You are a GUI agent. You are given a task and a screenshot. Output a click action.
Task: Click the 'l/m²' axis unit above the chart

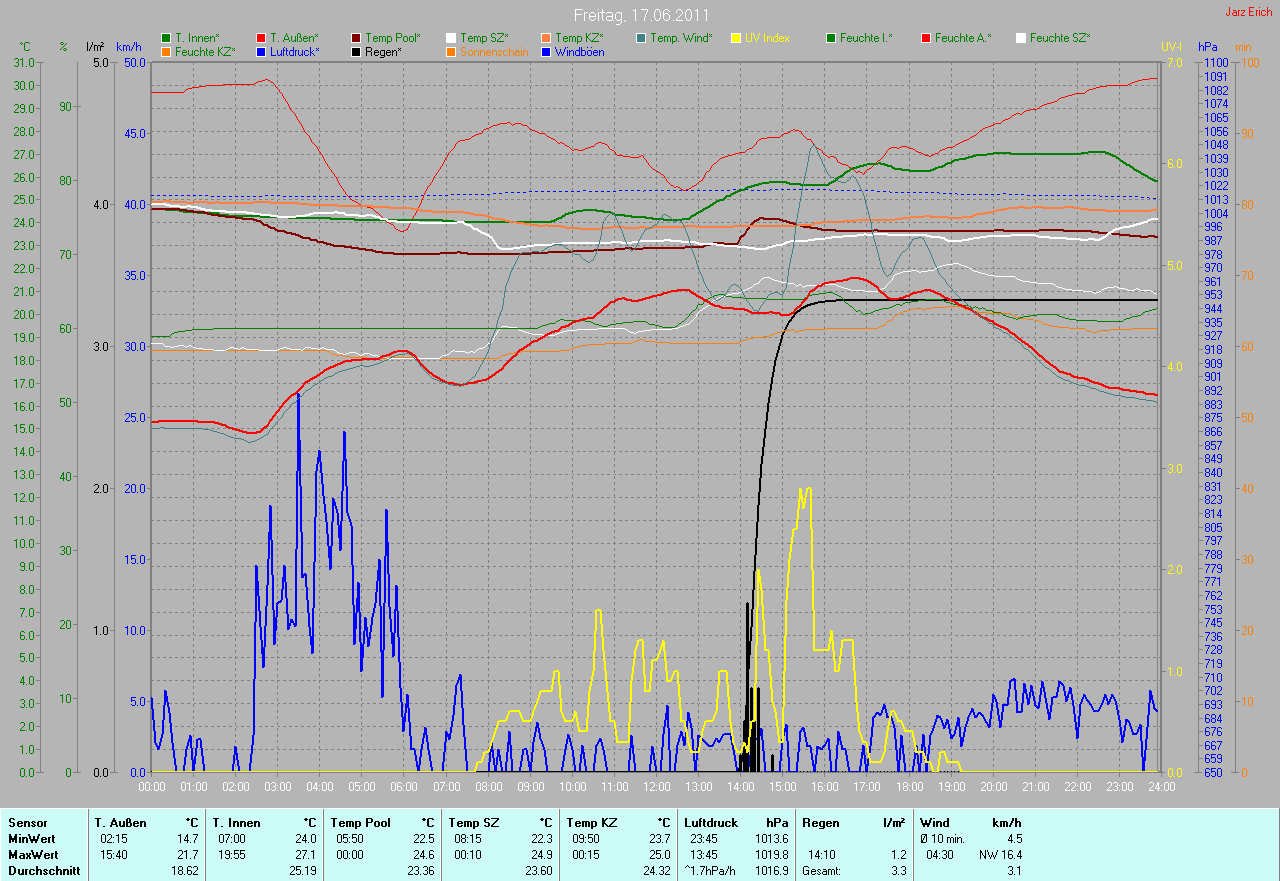(95, 47)
